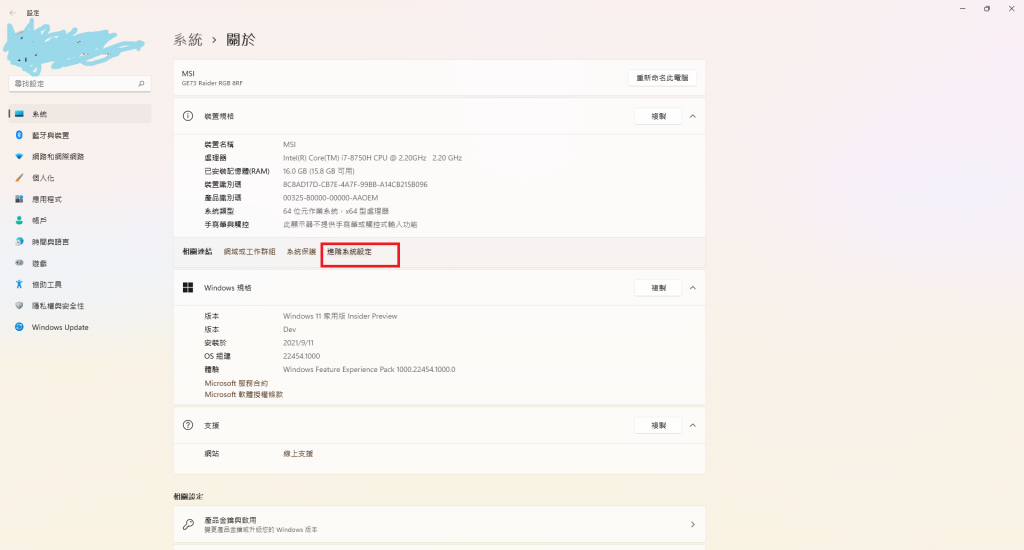The height and width of the screenshot is (550, 1024).
Task: Open 隱私權與安全性 settings
Action: (x=80, y=306)
